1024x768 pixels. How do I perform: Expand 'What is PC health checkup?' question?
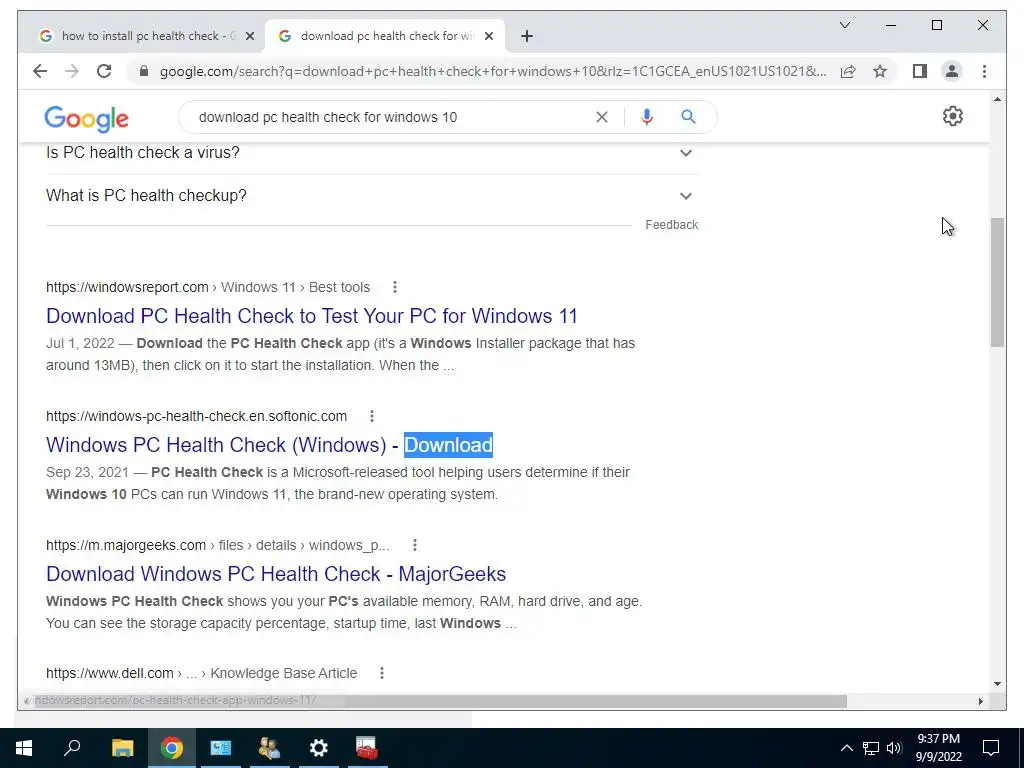point(372,195)
